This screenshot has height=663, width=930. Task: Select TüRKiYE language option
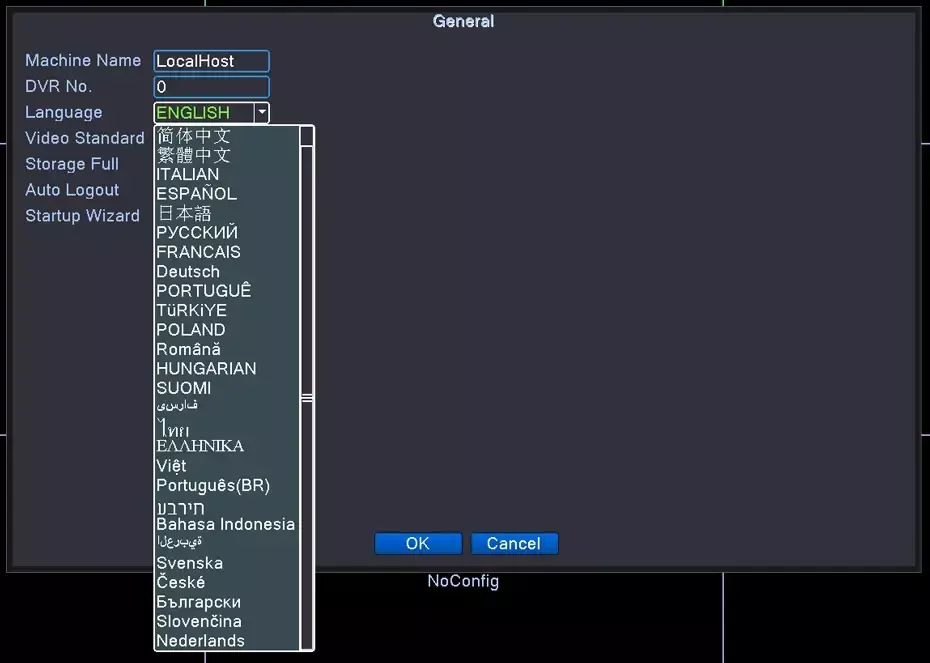(x=191, y=310)
